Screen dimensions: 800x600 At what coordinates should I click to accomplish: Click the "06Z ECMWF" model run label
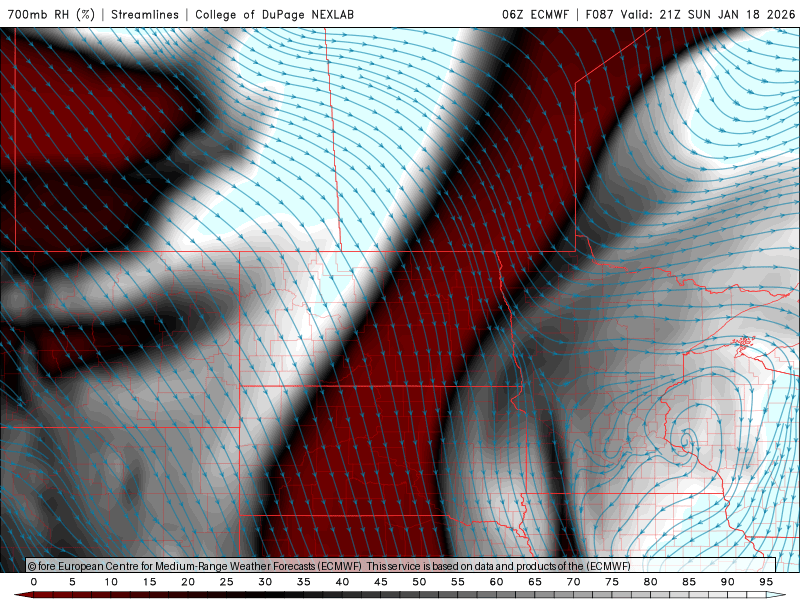(535, 14)
